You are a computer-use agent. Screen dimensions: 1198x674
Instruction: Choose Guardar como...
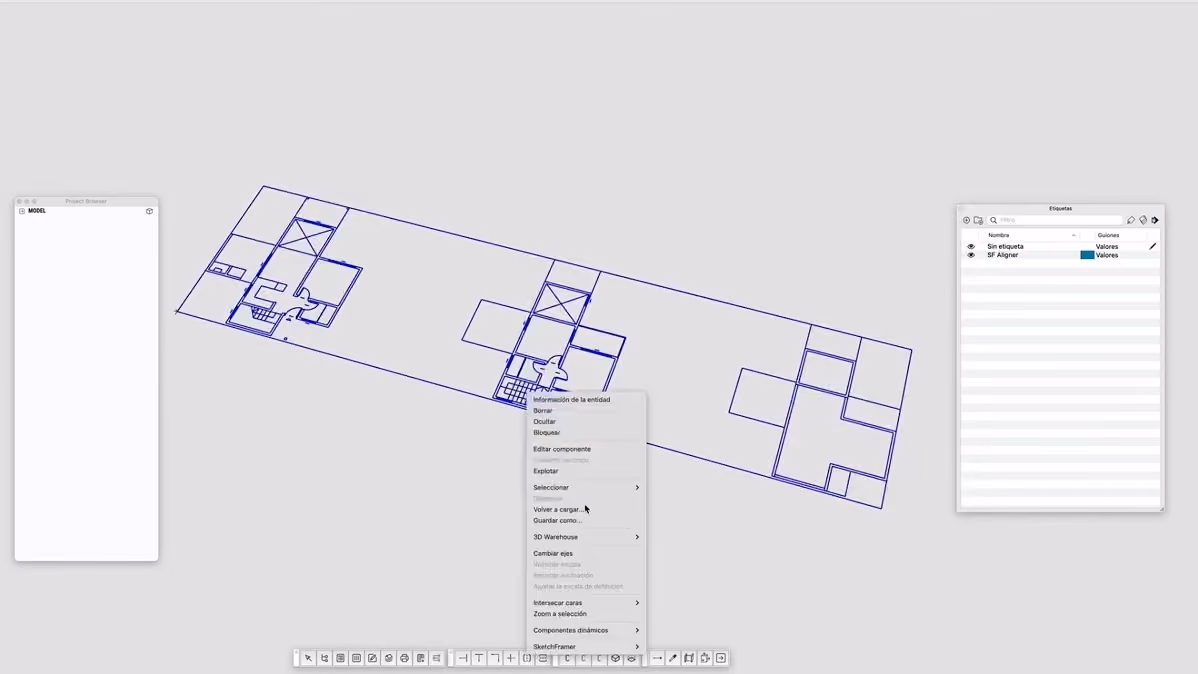(557, 520)
